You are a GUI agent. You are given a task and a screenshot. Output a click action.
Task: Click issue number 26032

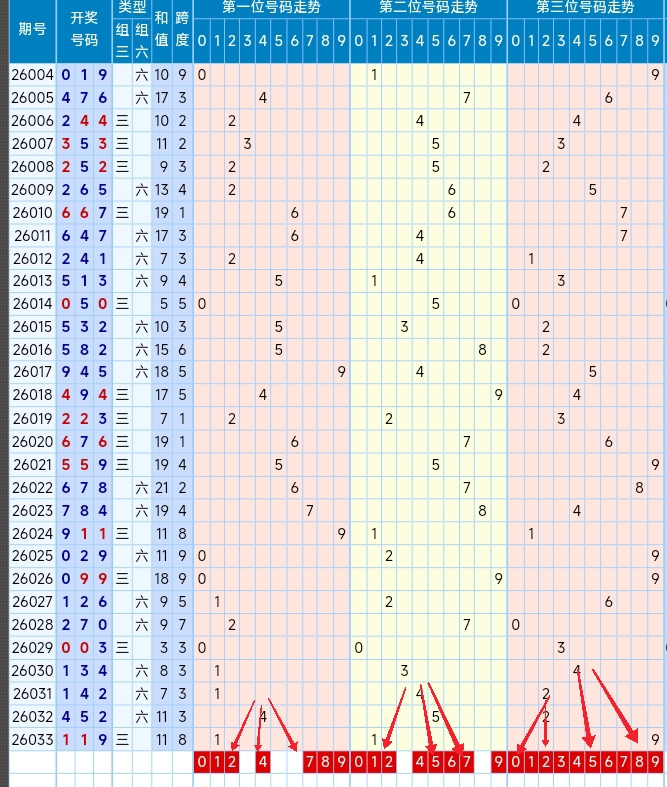[x=33, y=717]
